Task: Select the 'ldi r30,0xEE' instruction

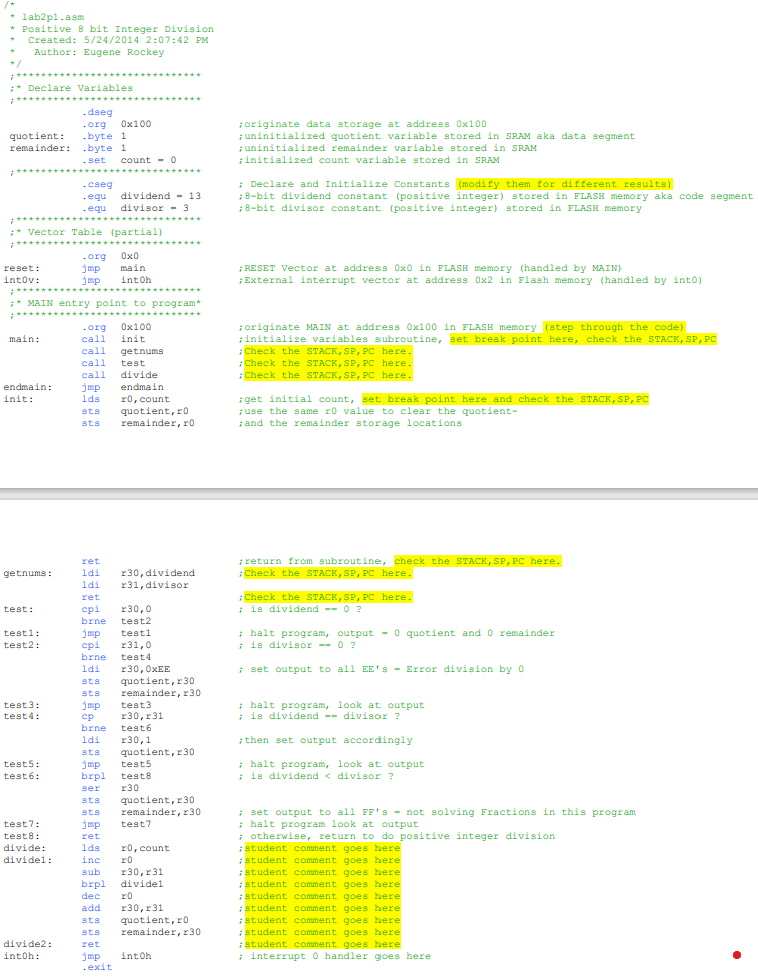Action: [x=125, y=669]
